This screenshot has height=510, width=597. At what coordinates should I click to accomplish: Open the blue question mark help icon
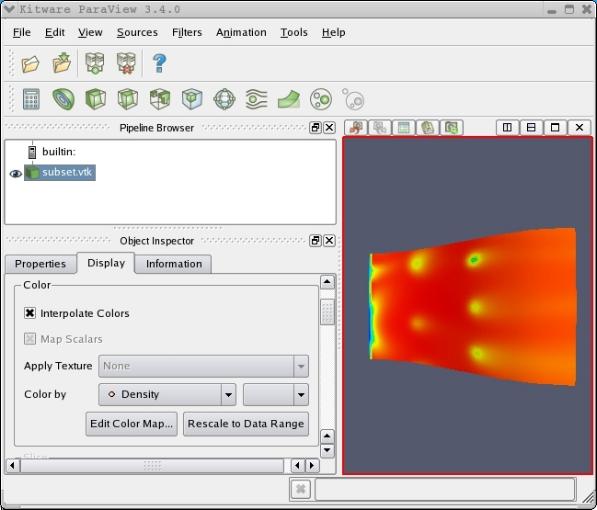159,63
